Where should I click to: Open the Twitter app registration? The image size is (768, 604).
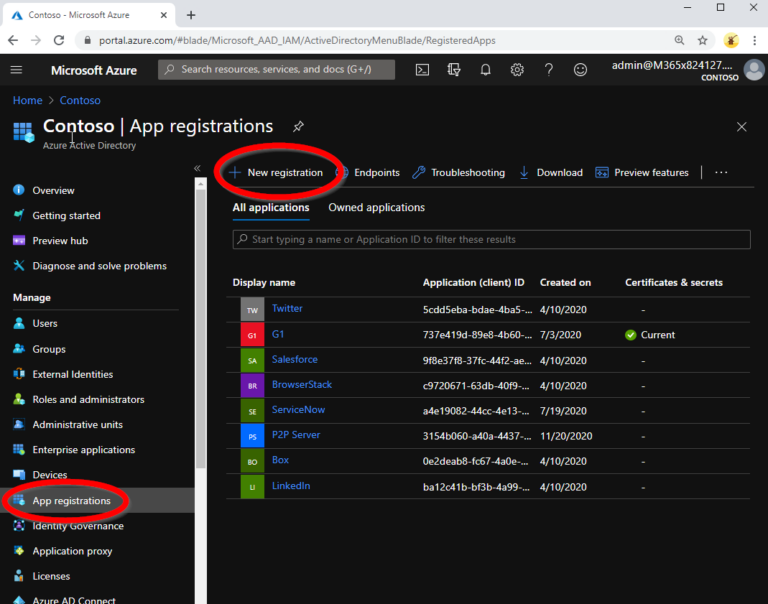(287, 309)
